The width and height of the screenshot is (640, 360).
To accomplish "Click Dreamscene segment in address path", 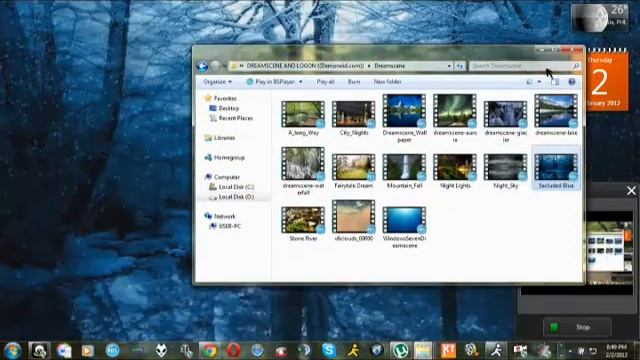I will pos(390,66).
